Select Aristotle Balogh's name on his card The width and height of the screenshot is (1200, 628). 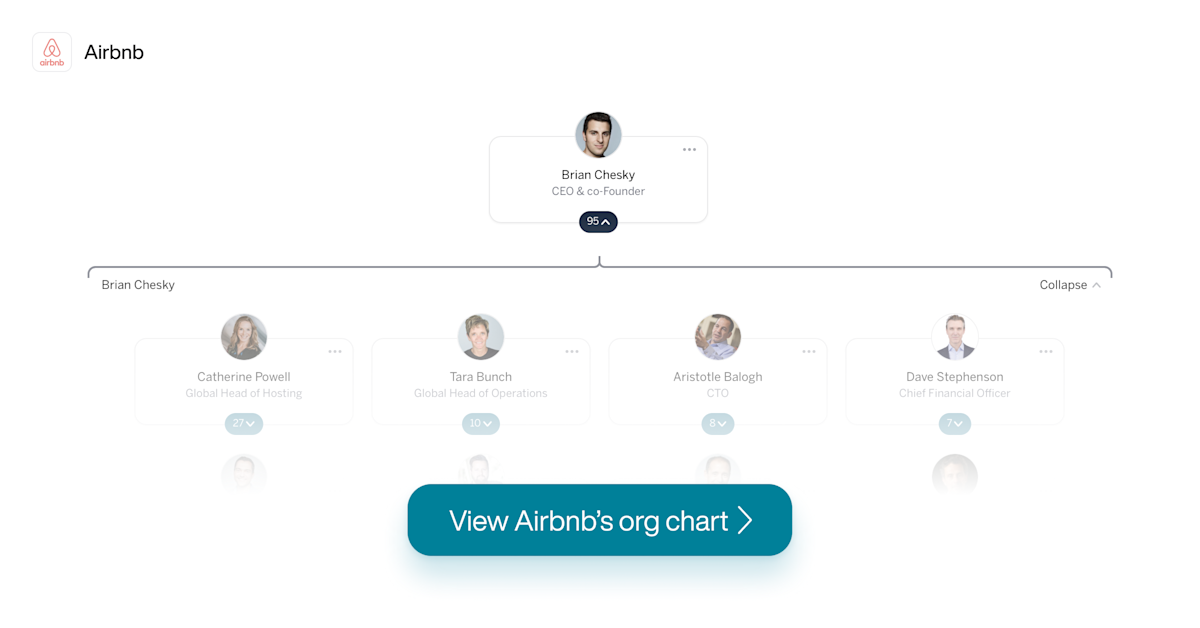pos(717,376)
